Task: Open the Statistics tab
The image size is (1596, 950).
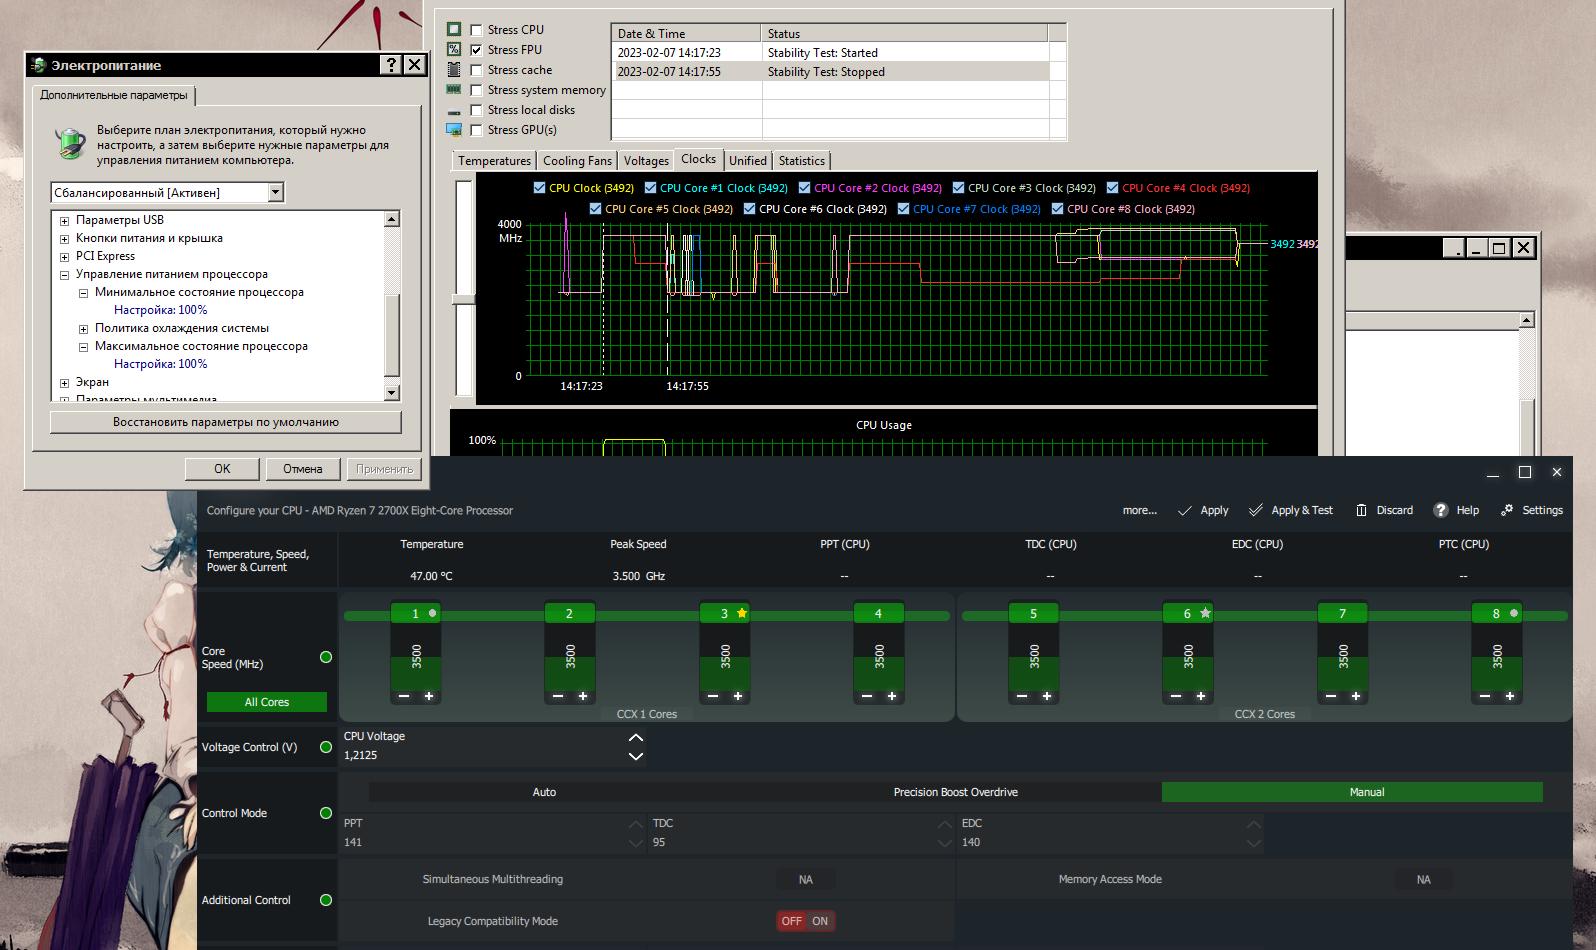Action: [x=801, y=161]
